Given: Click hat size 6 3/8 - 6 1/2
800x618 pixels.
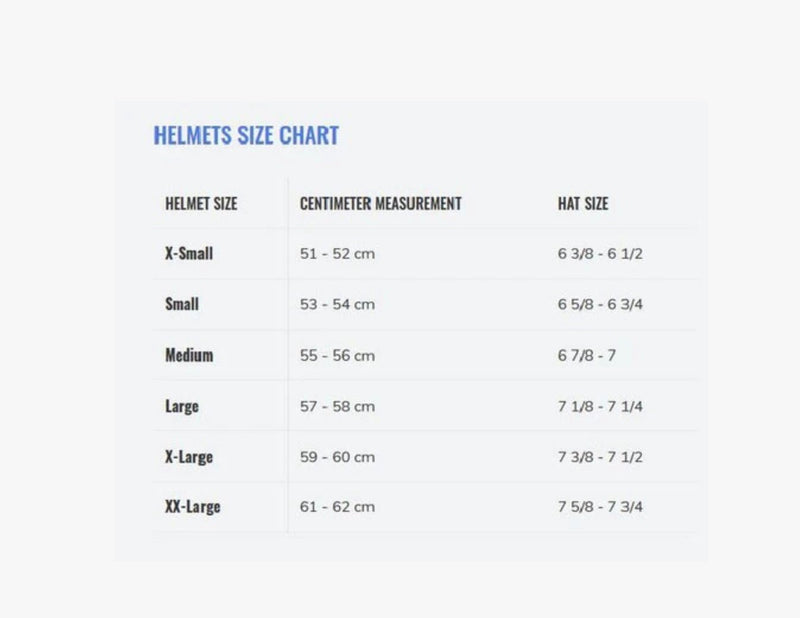Looking at the screenshot, I should pyautogui.click(x=600, y=254).
